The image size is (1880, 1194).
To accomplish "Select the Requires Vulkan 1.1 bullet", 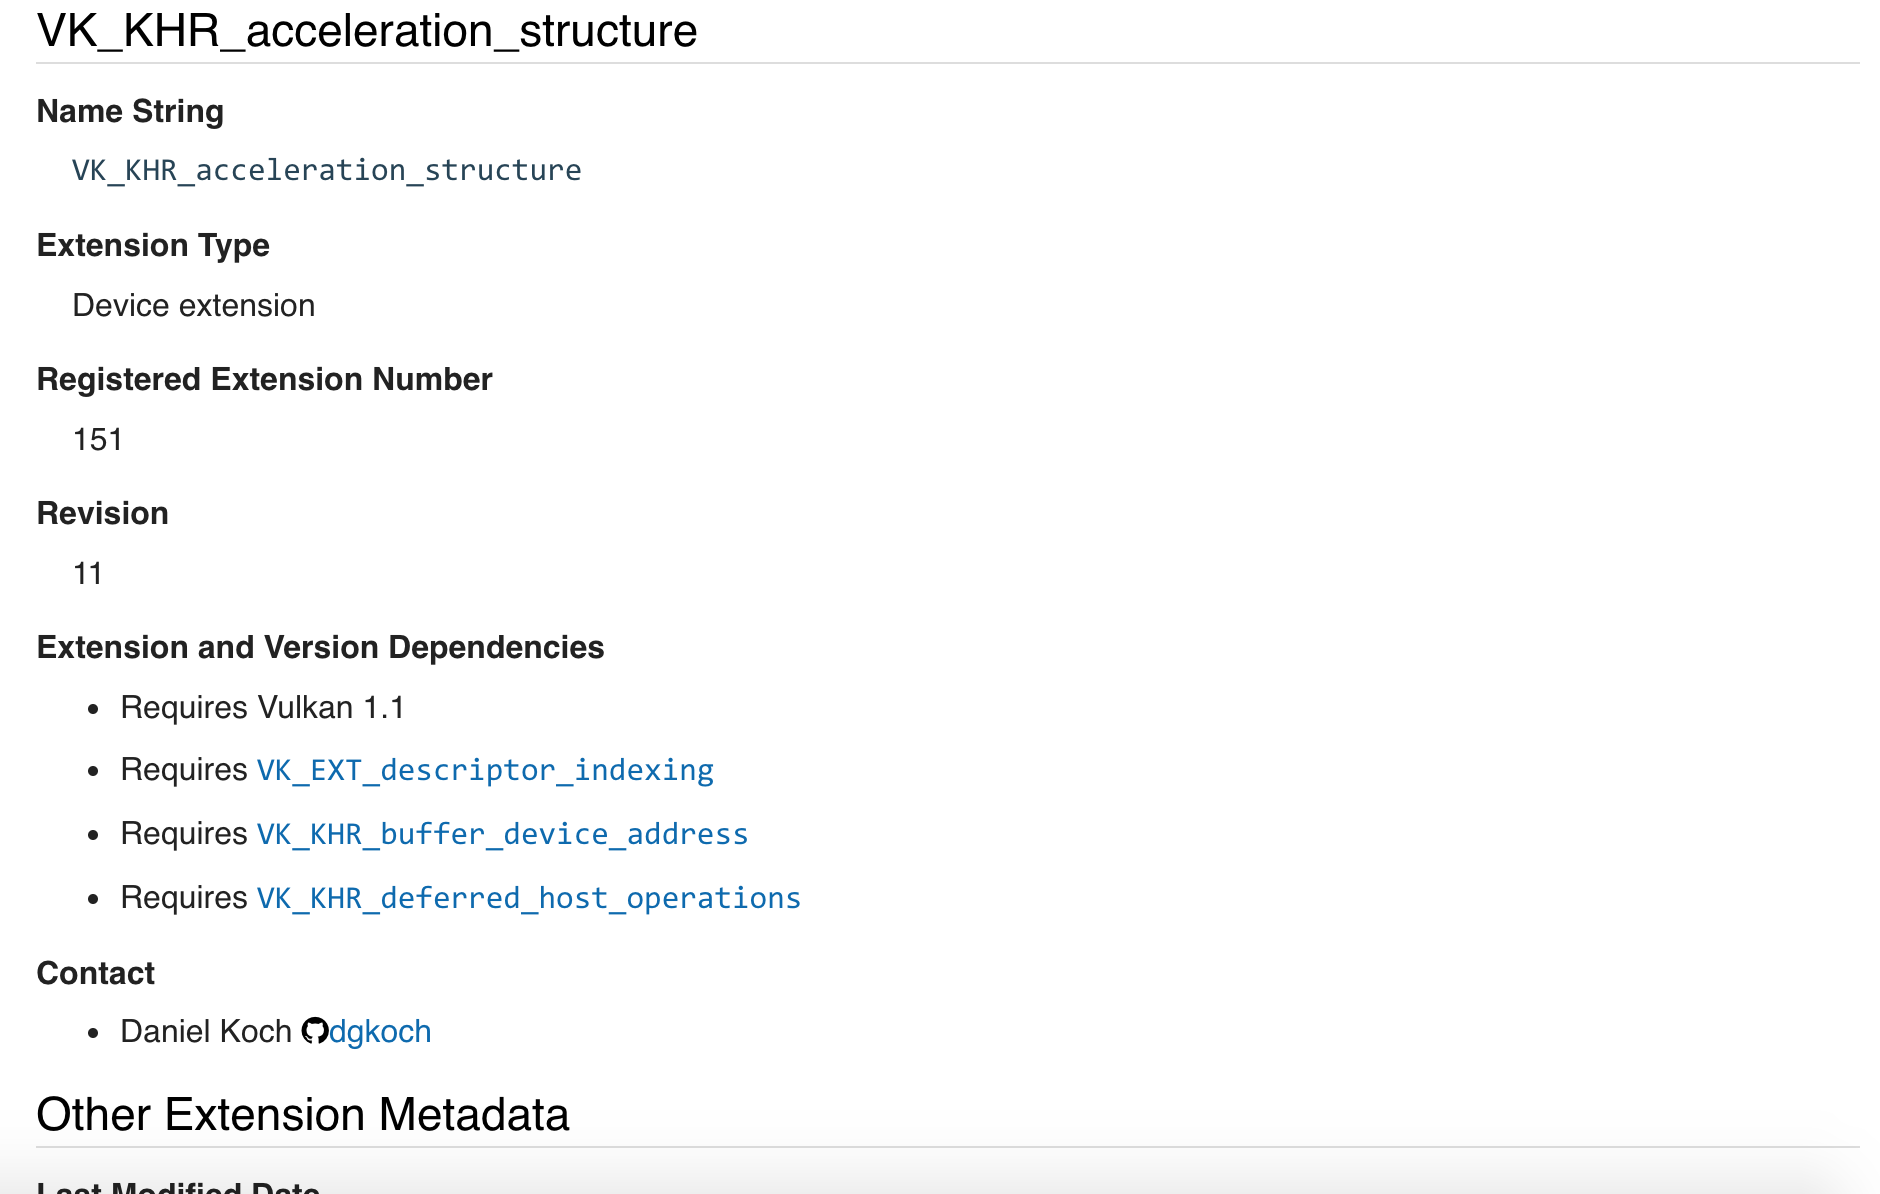I will tap(263, 707).
